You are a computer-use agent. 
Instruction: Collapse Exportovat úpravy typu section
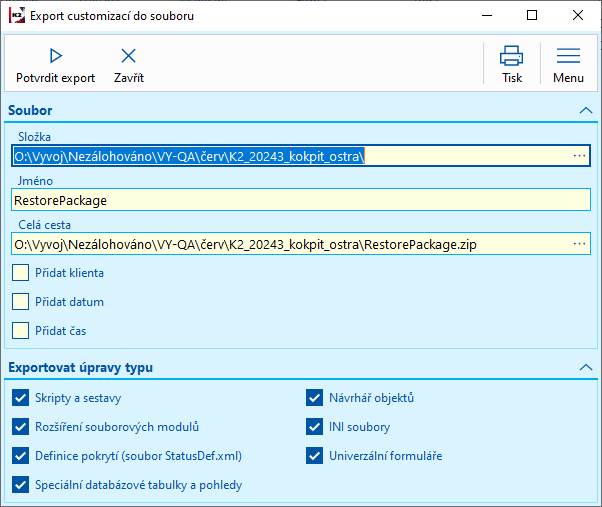[585, 368]
